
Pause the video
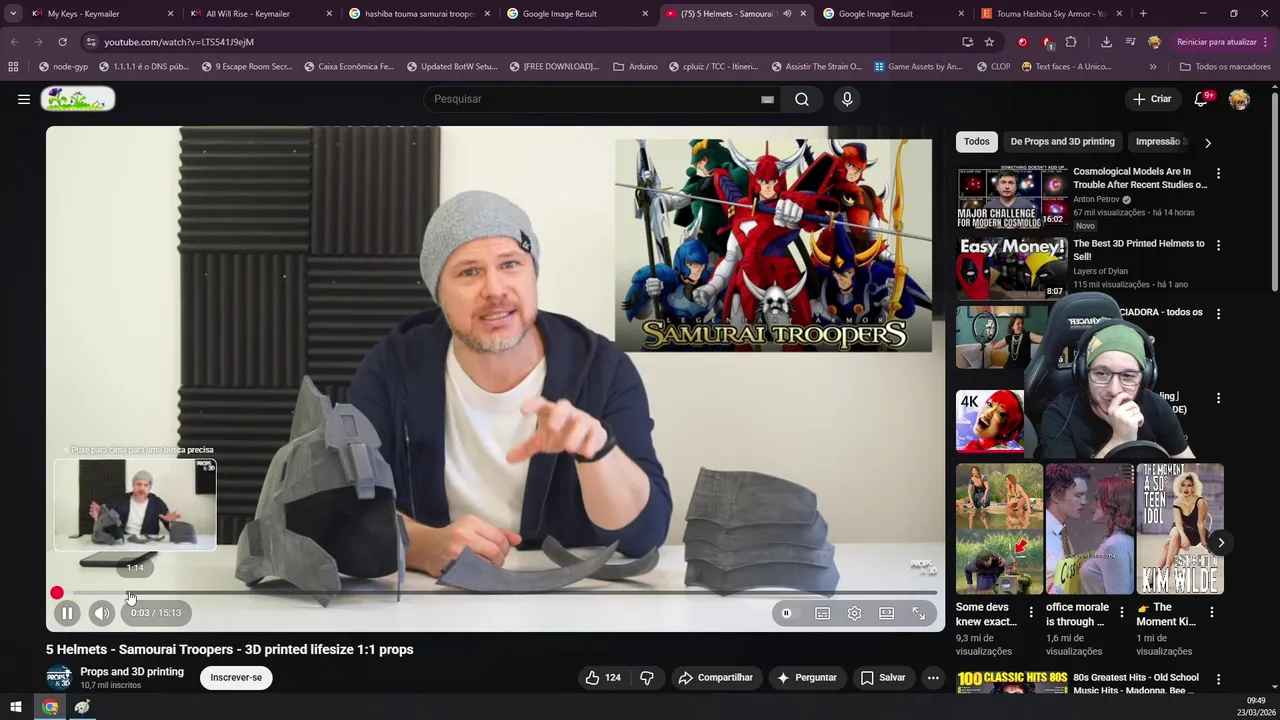[x=67, y=613]
